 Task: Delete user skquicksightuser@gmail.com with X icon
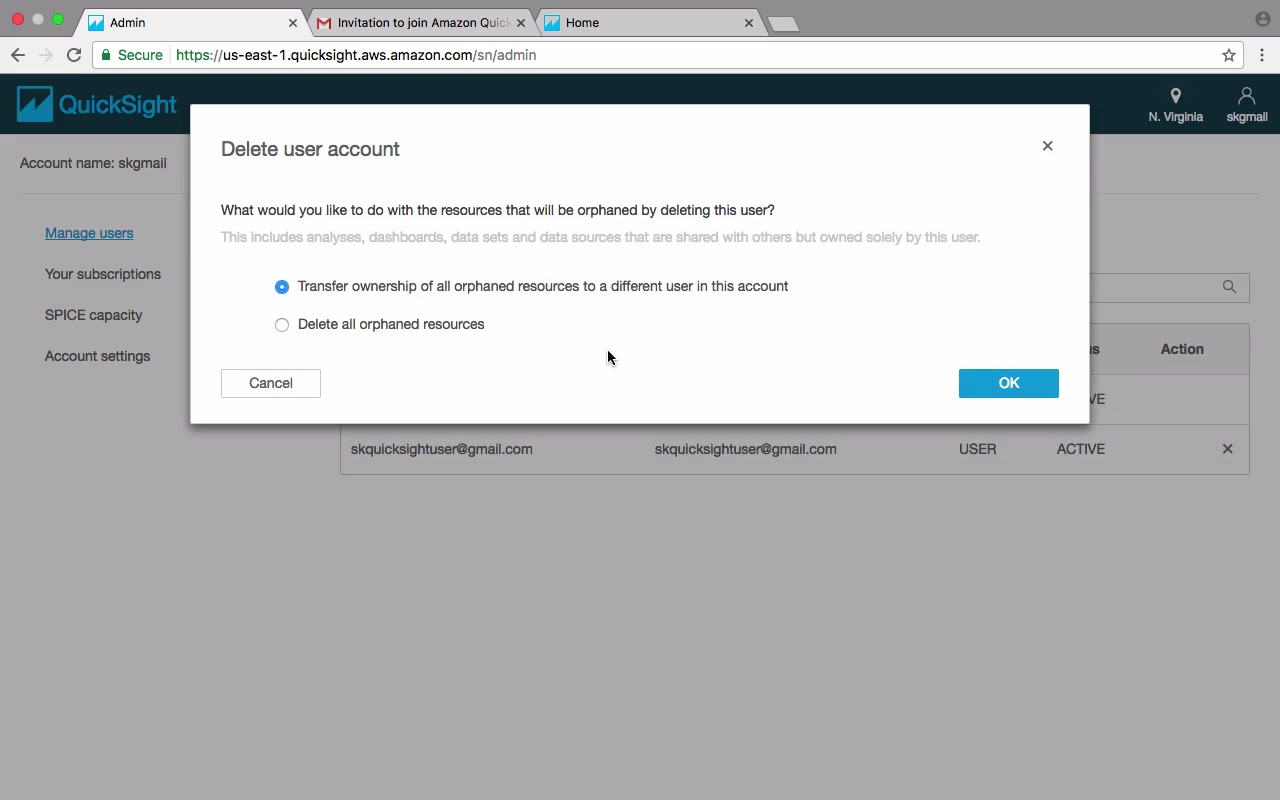coord(1228,449)
